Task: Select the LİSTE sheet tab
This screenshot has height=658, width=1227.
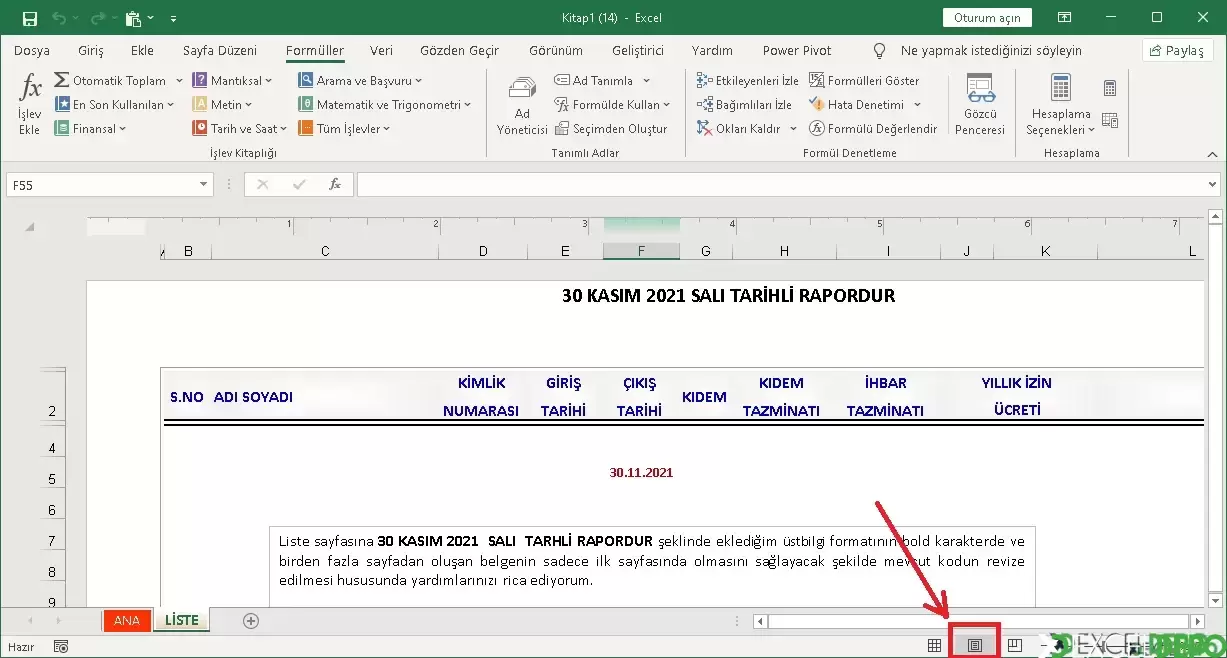Action: pyautogui.click(x=182, y=620)
